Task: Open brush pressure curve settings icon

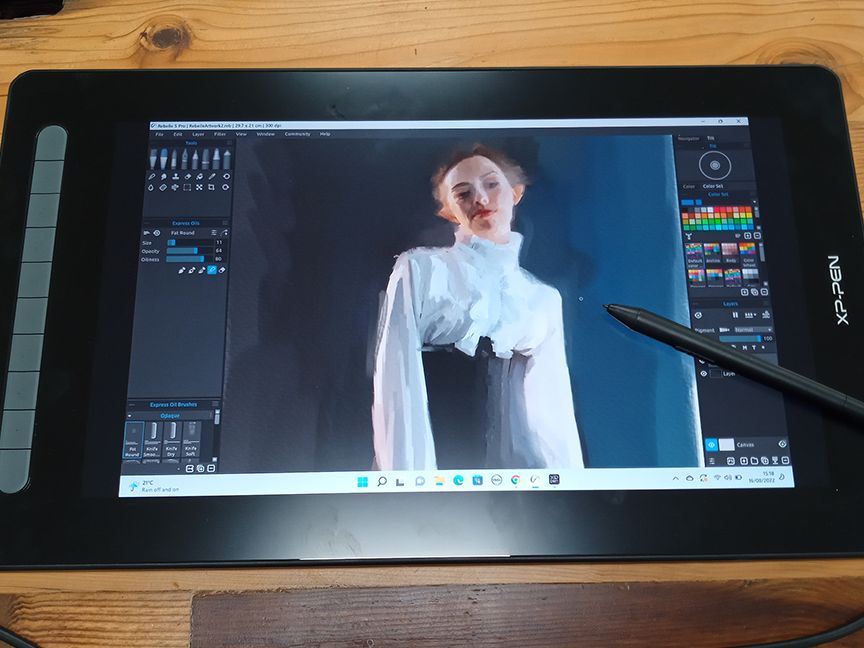Action: pyautogui.click(x=224, y=233)
